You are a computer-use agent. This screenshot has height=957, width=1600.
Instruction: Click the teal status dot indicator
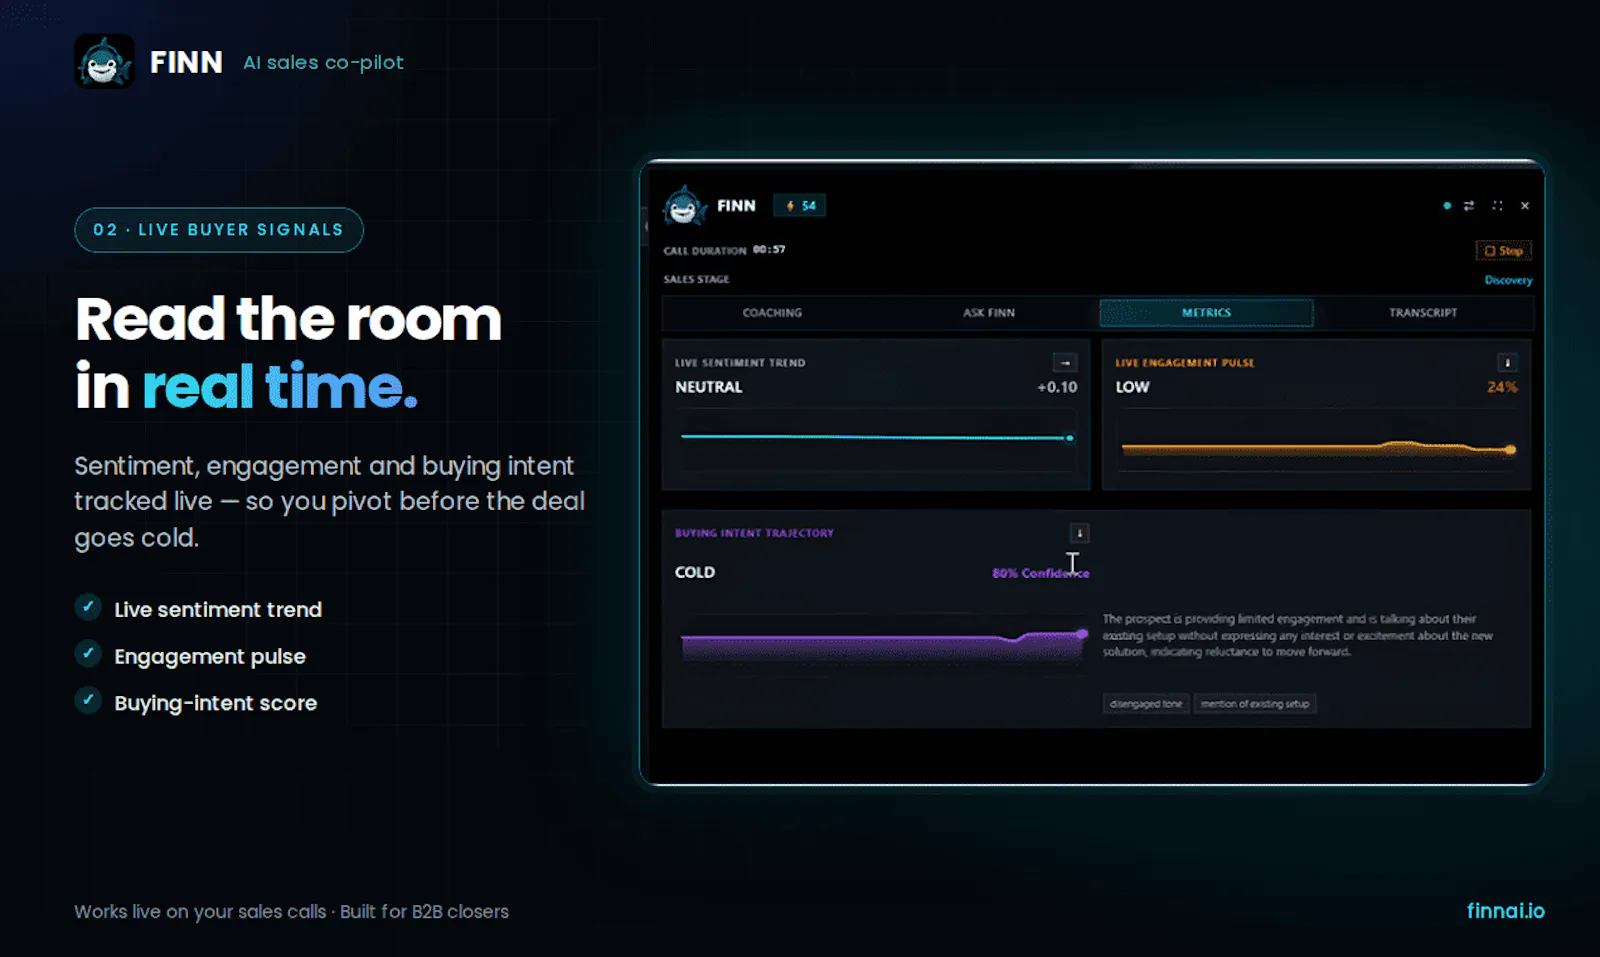1447,206
